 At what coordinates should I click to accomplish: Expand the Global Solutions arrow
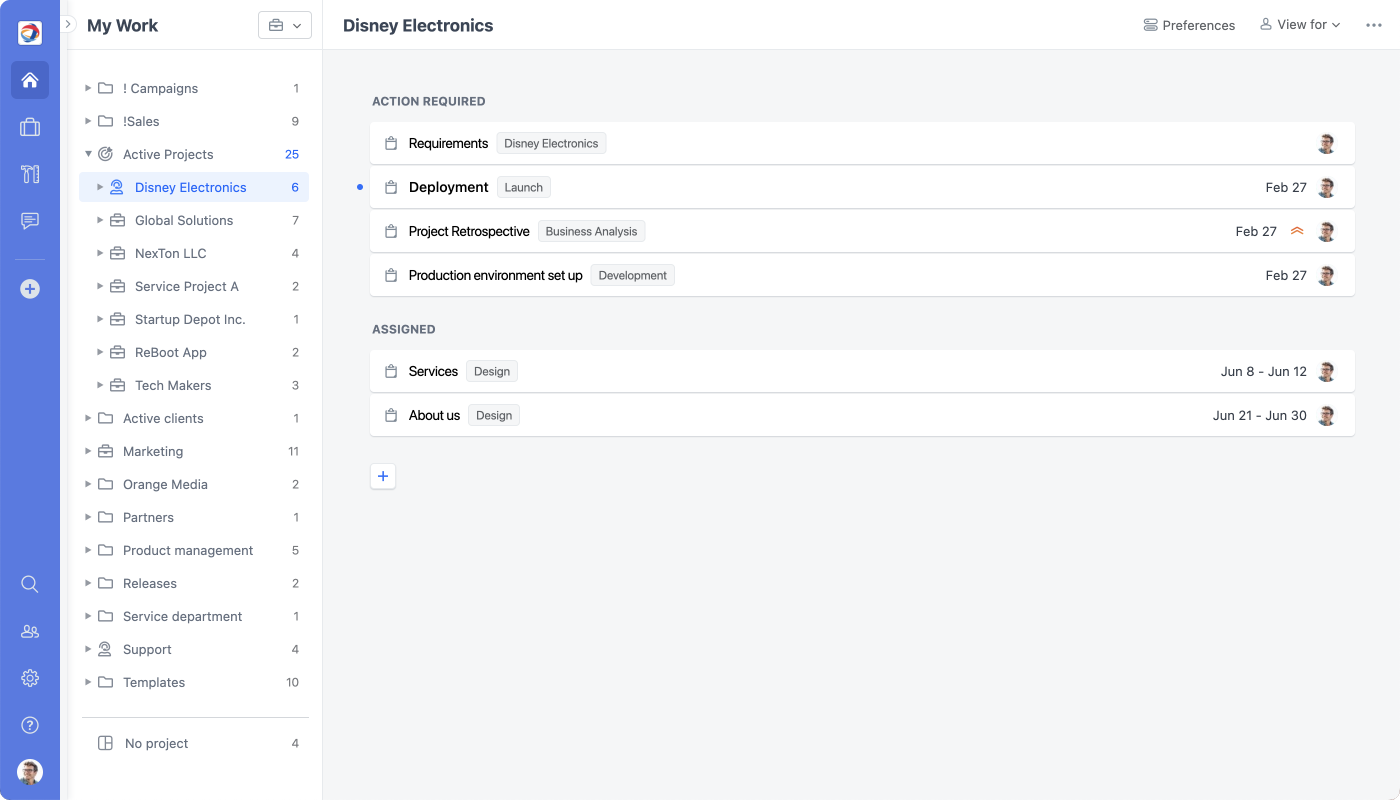pyautogui.click(x=100, y=220)
